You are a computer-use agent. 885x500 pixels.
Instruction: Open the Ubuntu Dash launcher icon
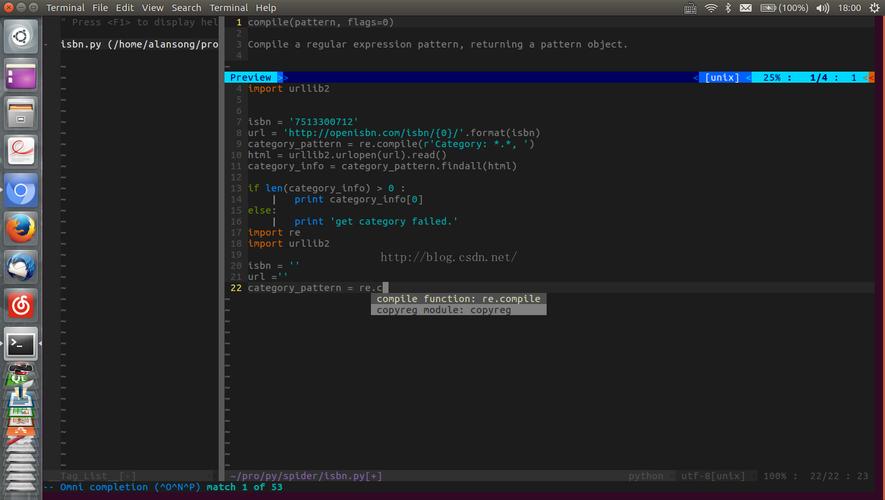[21, 37]
